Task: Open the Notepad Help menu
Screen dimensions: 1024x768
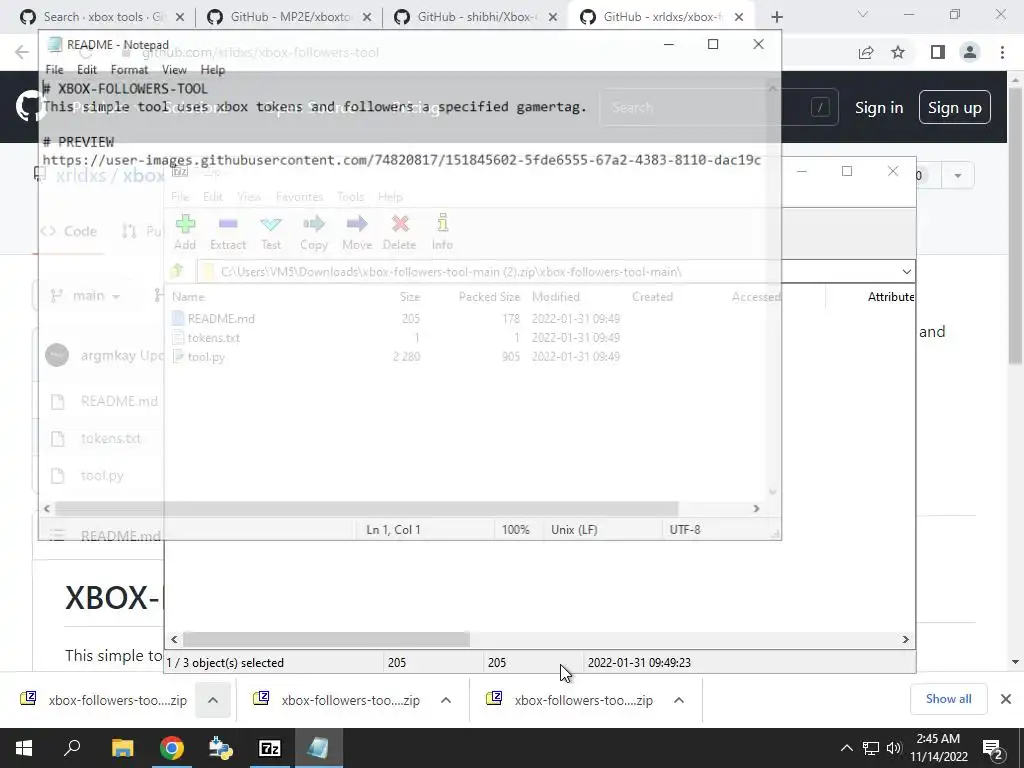Action: pyautogui.click(x=212, y=70)
